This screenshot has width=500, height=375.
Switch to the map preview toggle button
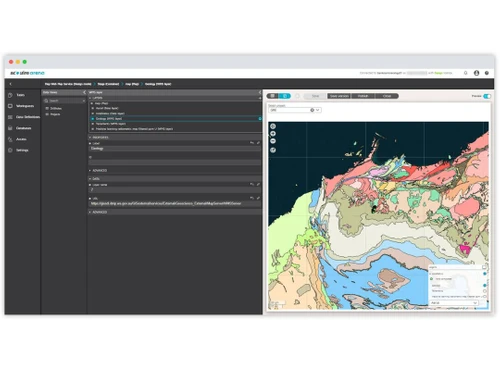click(x=285, y=96)
